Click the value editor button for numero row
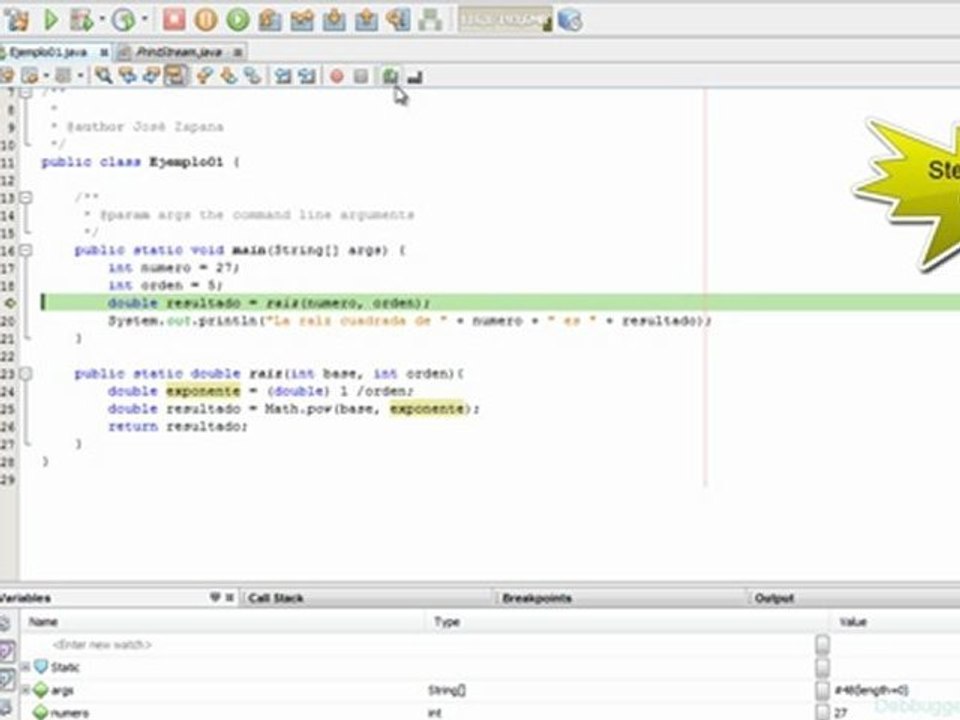The height and width of the screenshot is (720, 960). point(822,712)
